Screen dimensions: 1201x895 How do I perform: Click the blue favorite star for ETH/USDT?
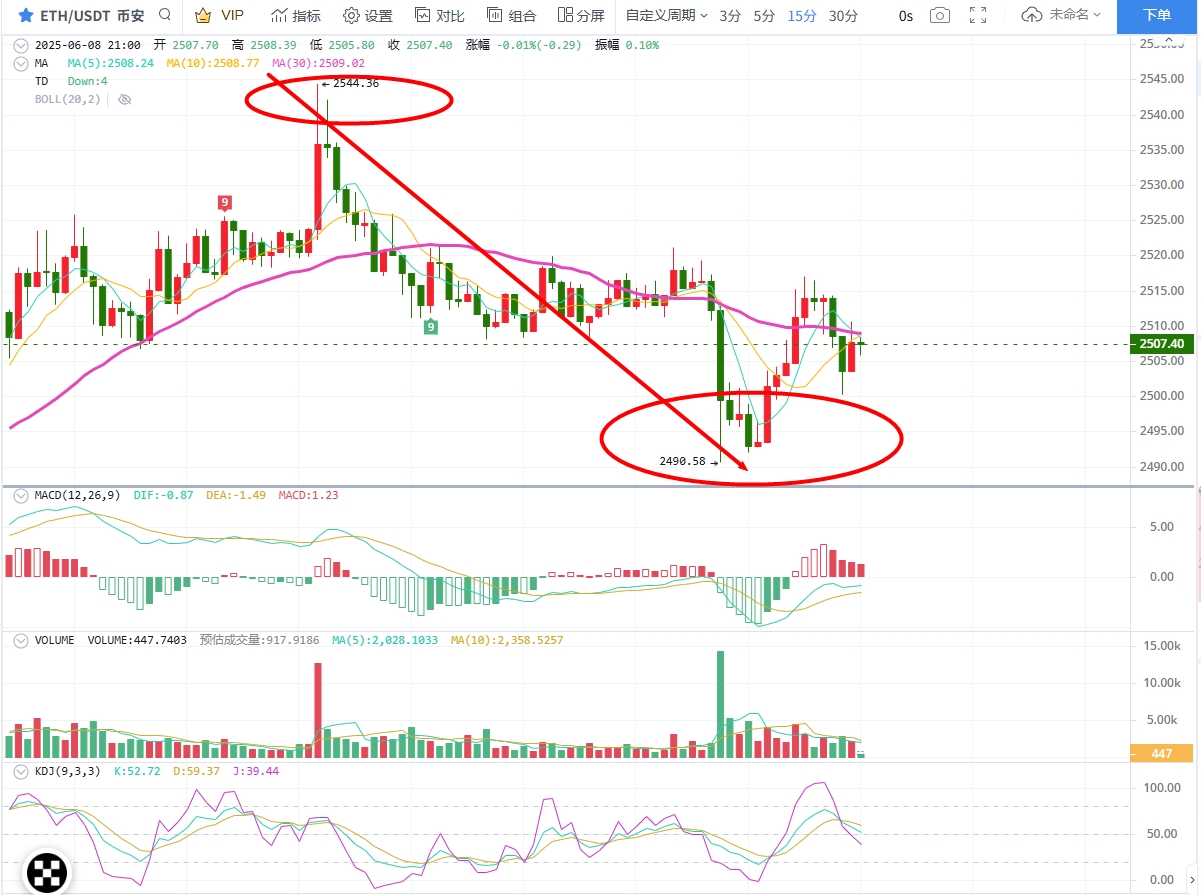[x=26, y=15]
